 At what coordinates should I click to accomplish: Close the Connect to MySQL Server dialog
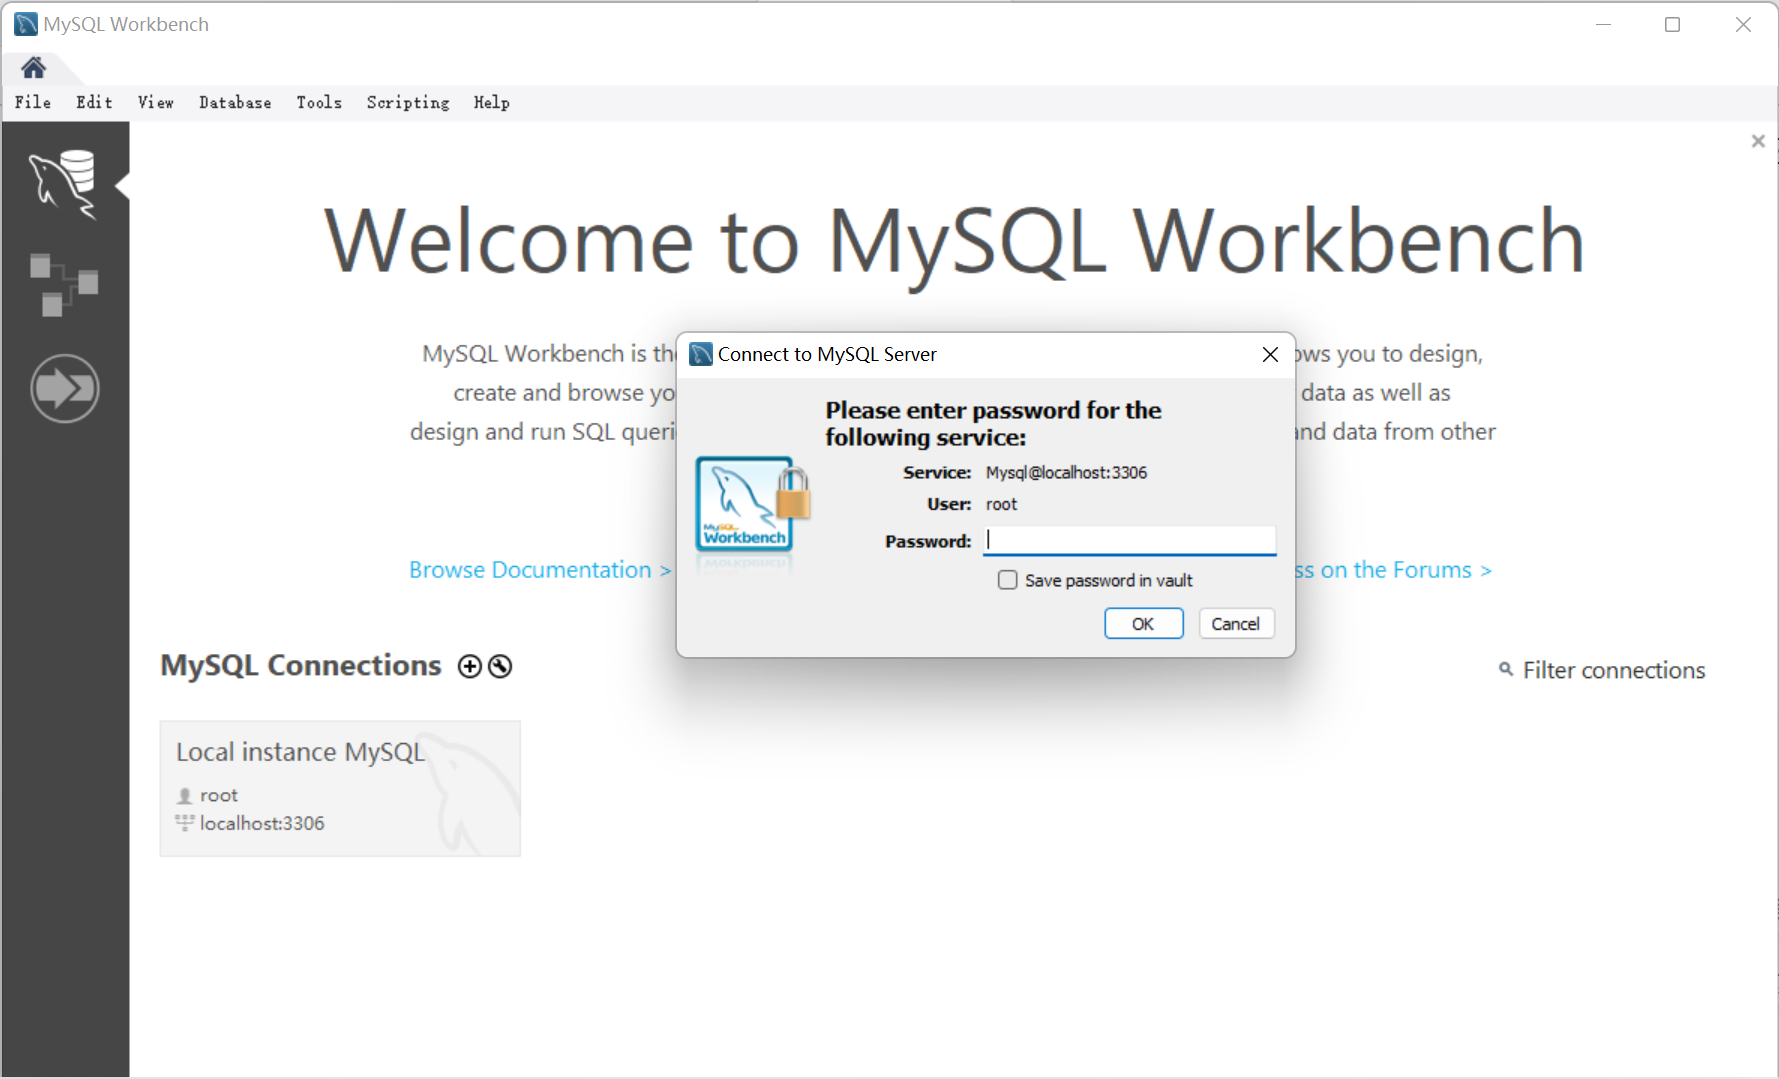pyautogui.click(x=1270, y=354)
